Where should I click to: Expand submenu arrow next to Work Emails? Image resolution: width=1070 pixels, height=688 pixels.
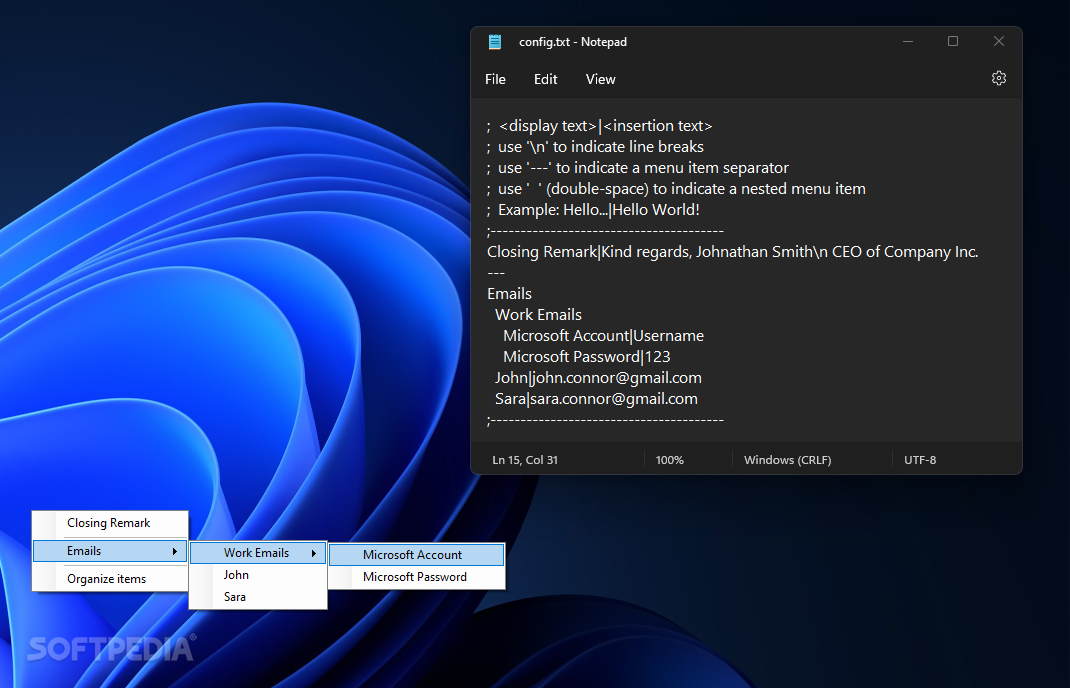[x=314, y=554]
